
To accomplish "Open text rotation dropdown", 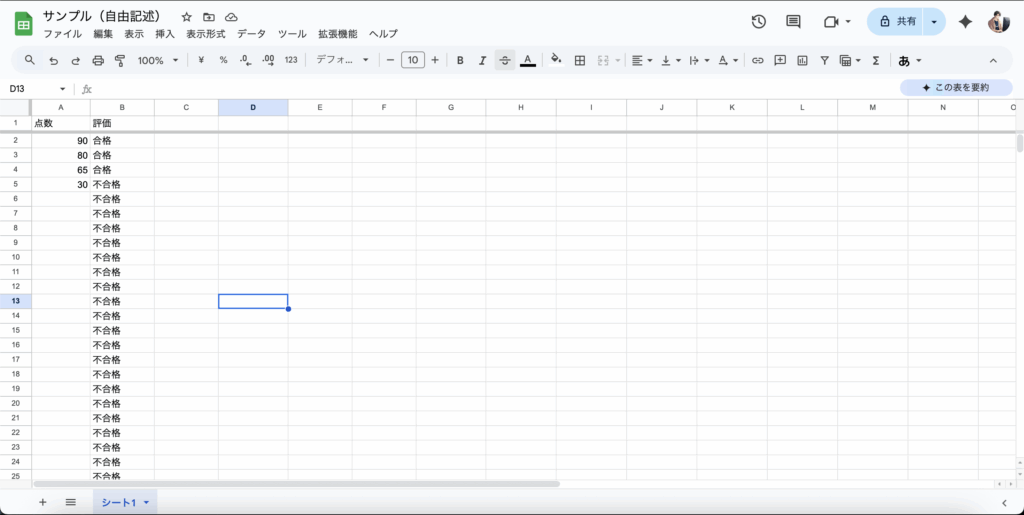I will click(728, 60).
